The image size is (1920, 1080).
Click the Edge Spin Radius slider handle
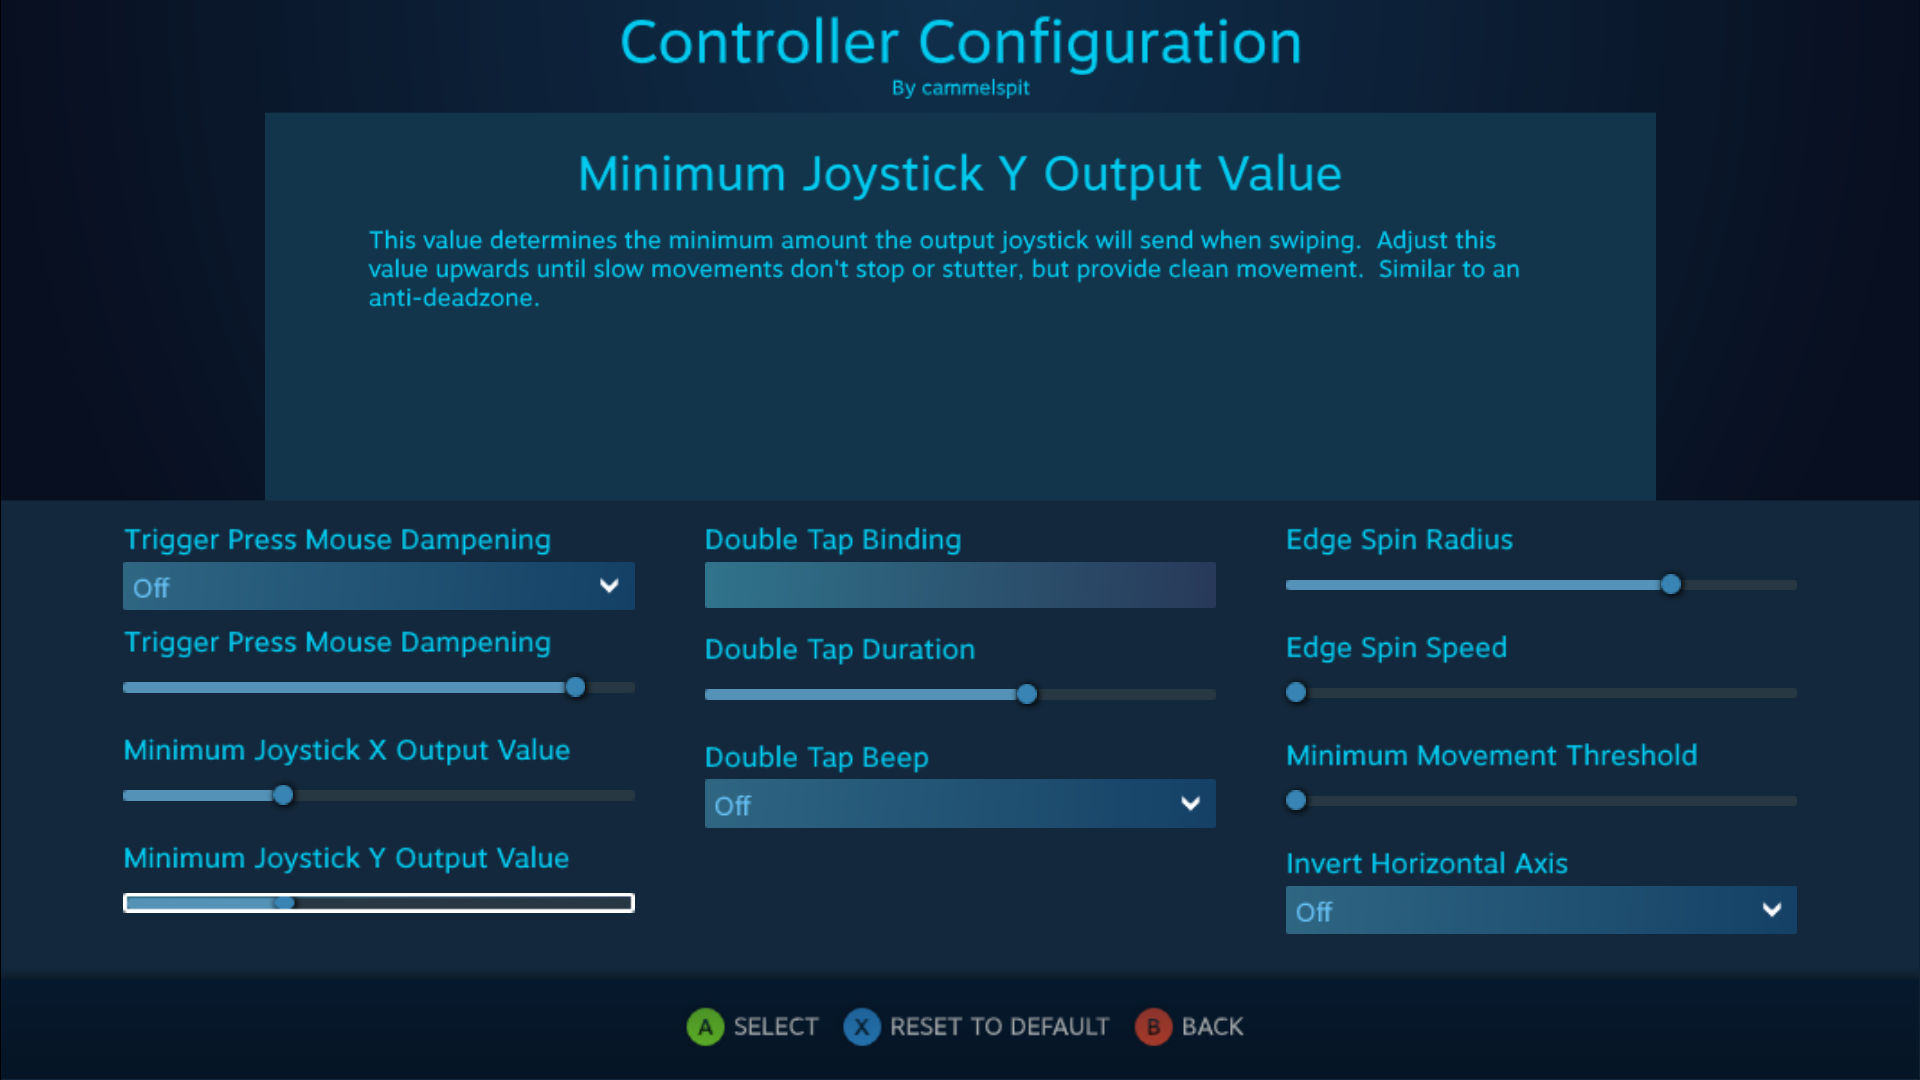click(1671, 585)
